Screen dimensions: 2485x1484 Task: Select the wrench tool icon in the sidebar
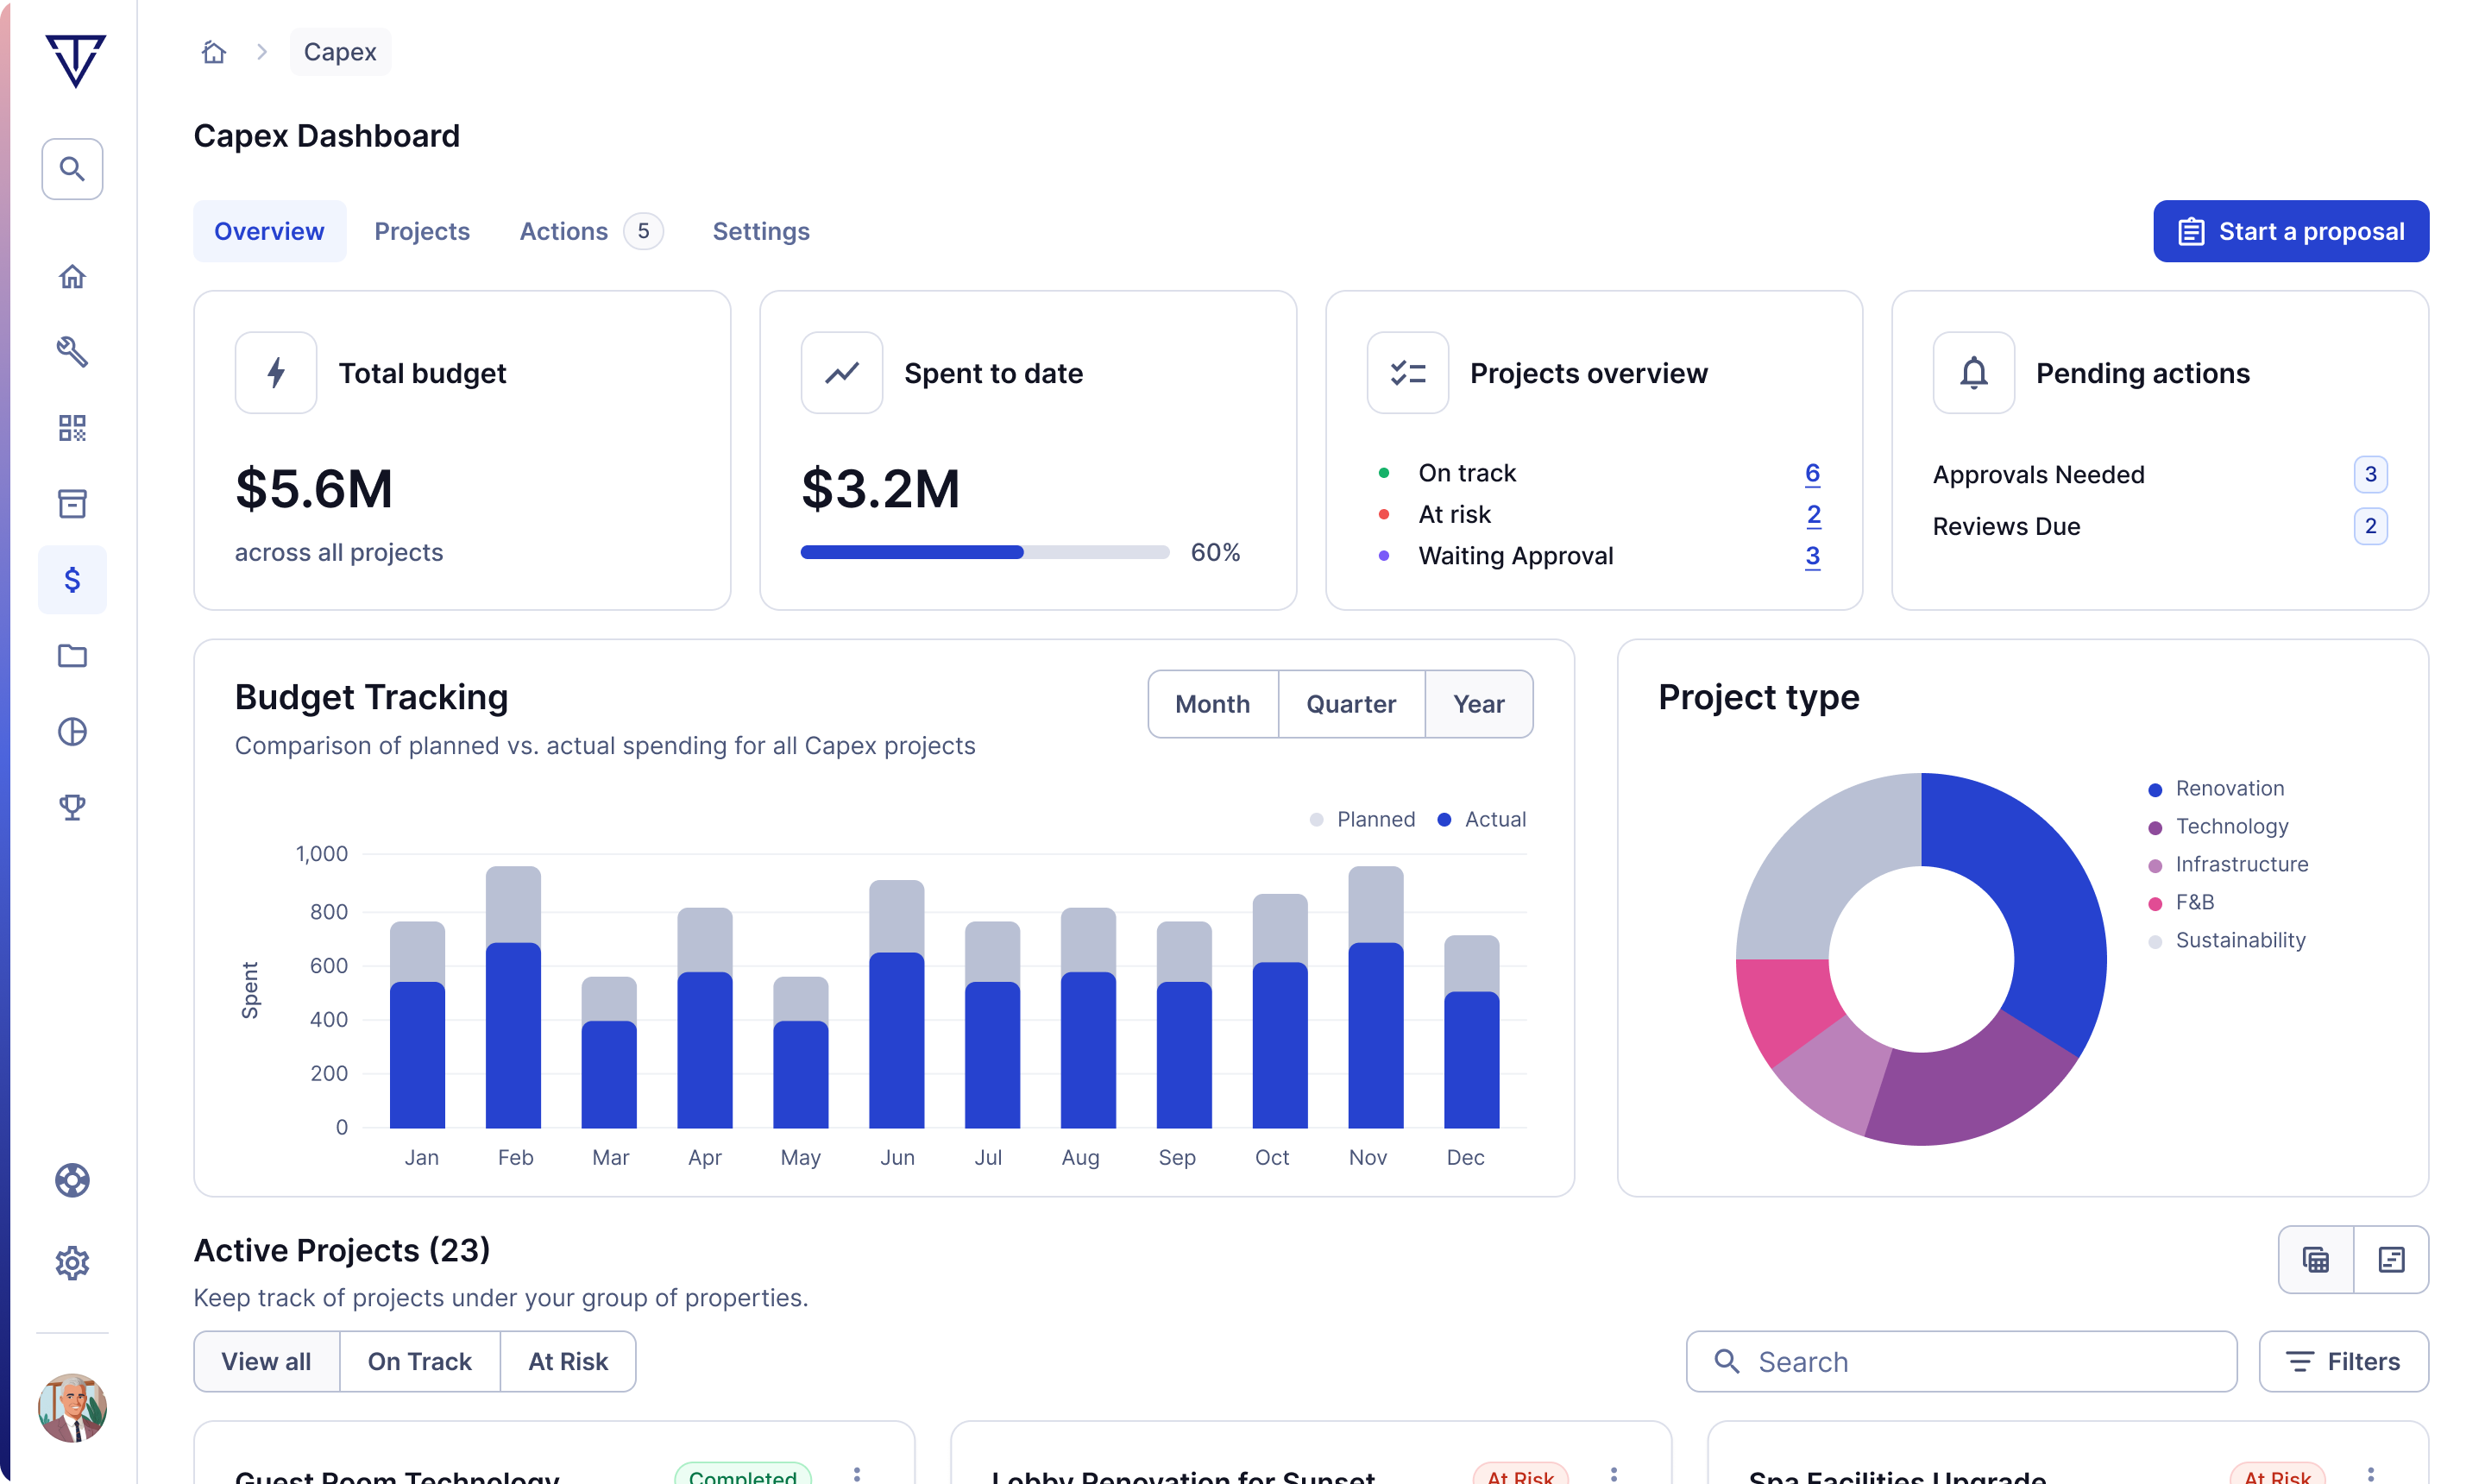[72, 352]
